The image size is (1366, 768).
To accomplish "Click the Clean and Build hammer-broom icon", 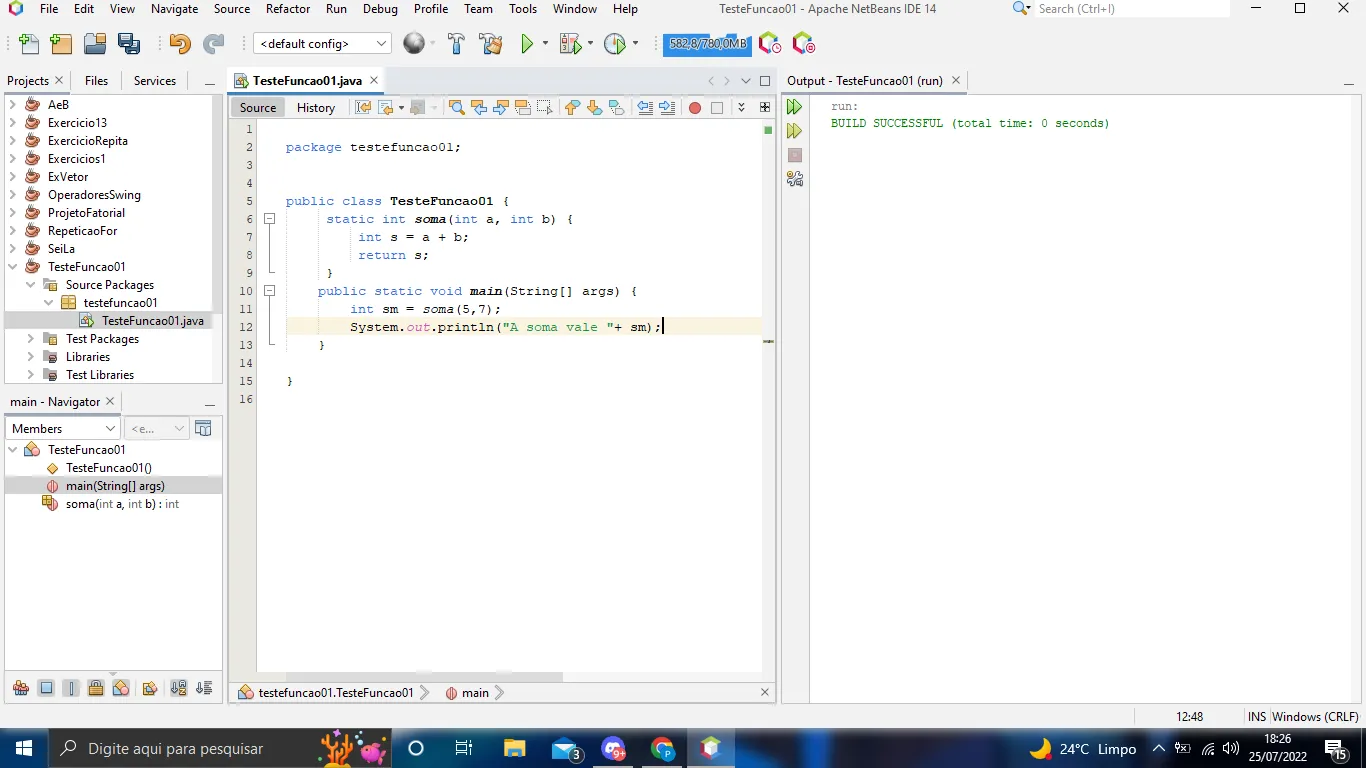I will pos(490,44).
